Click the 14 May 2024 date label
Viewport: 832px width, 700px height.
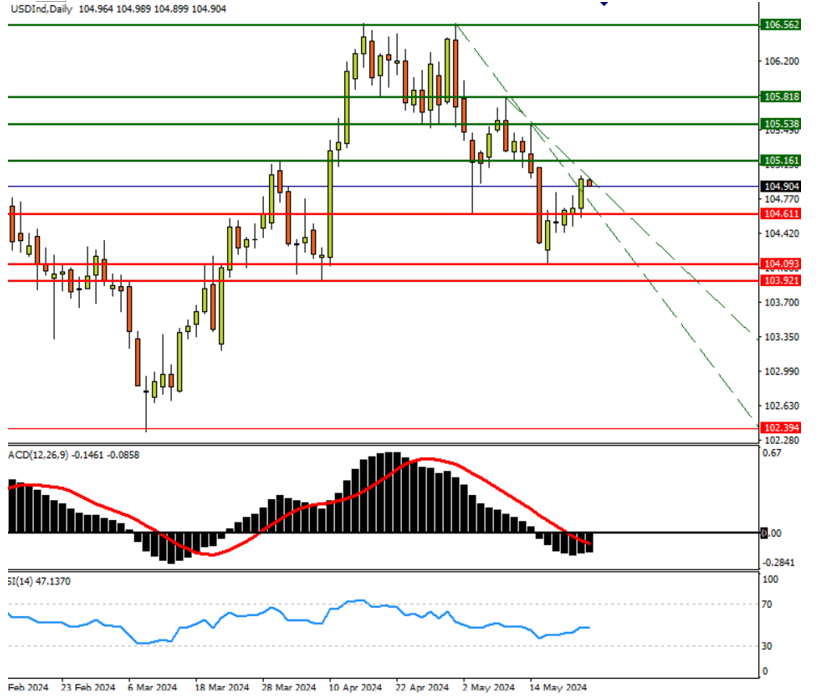pyautogui.click(x=557, y=688)
